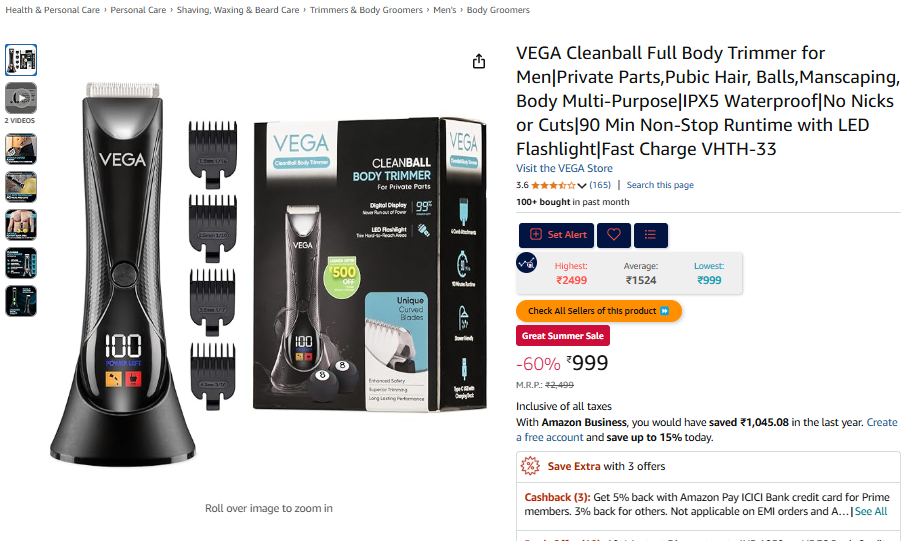This screenshot has height=541, width=911.
Task: Open Trimmers & Body Groomers breadcrumb
Action: pos(366,10)
